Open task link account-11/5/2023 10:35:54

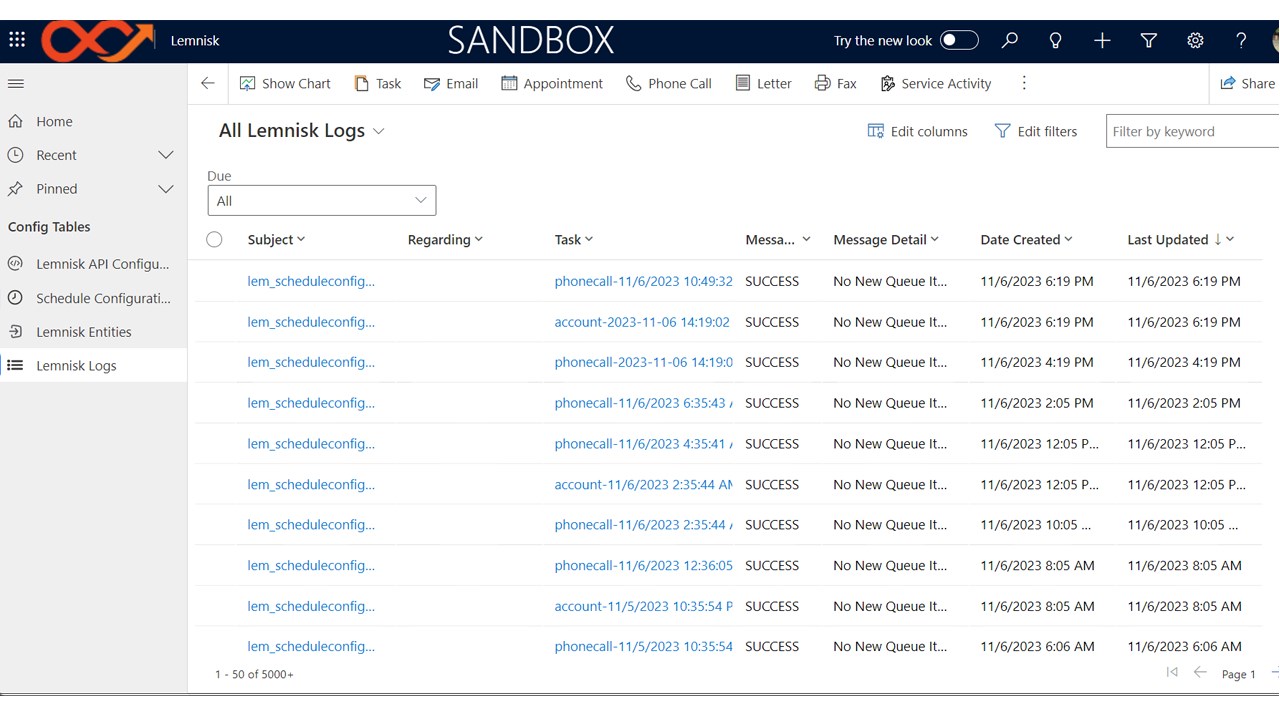[644, 606]
